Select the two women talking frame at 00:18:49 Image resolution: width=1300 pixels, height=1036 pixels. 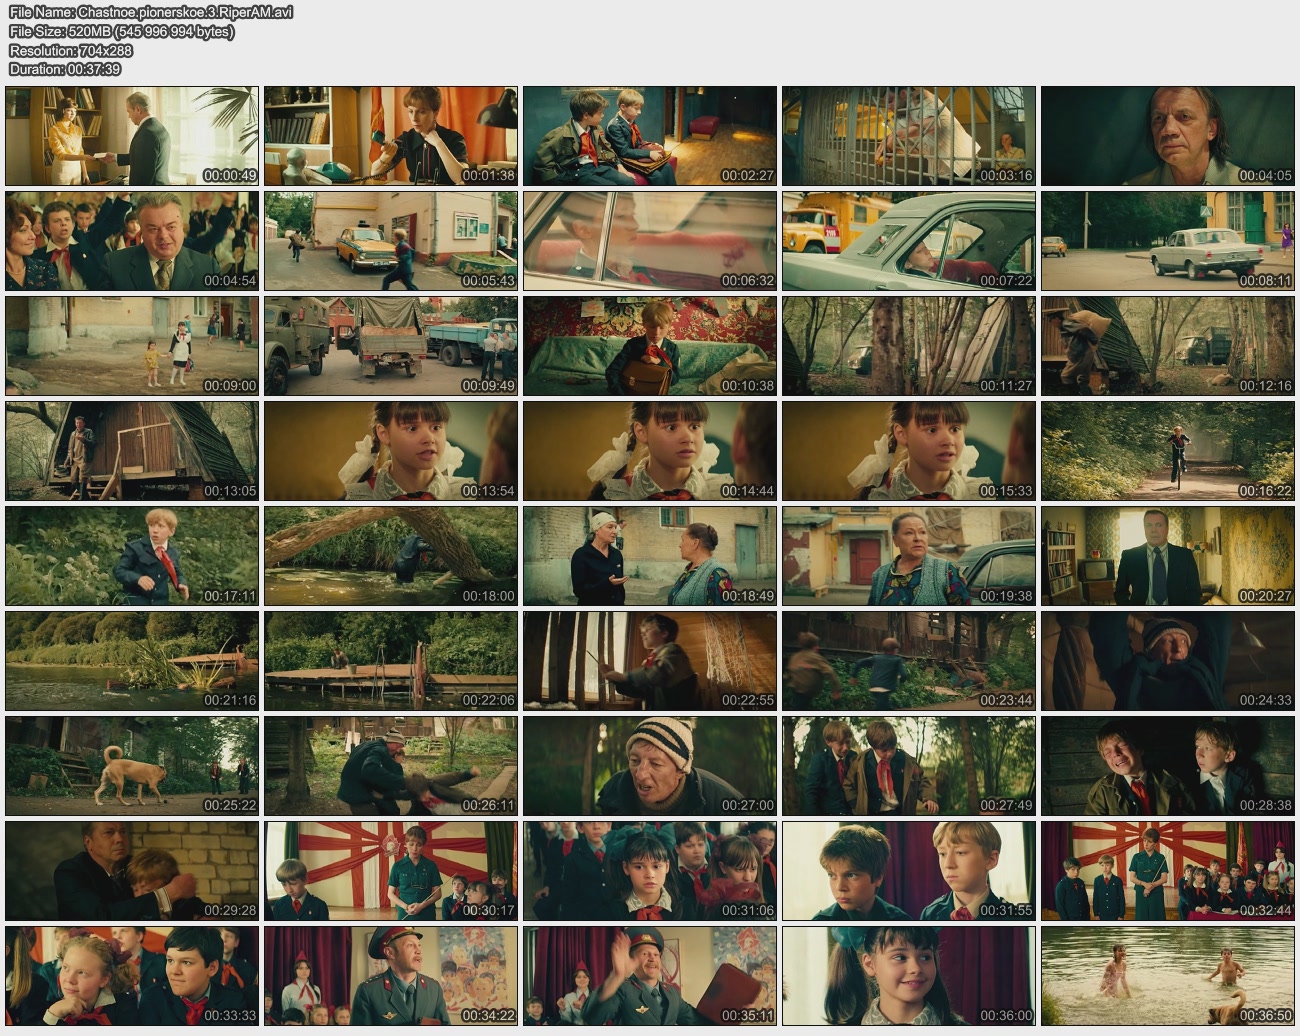click(x=649, y=556)
